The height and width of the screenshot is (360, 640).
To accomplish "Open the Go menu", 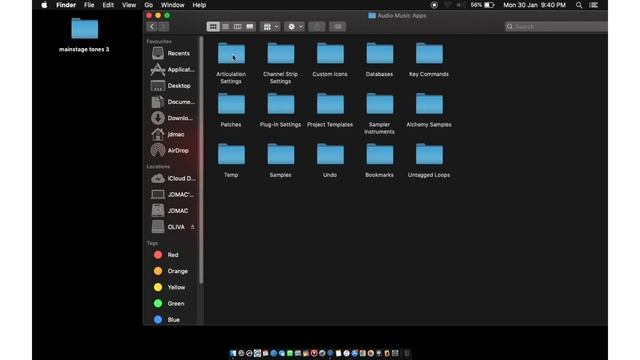I will pyautogui.click(x=149, y=5).
